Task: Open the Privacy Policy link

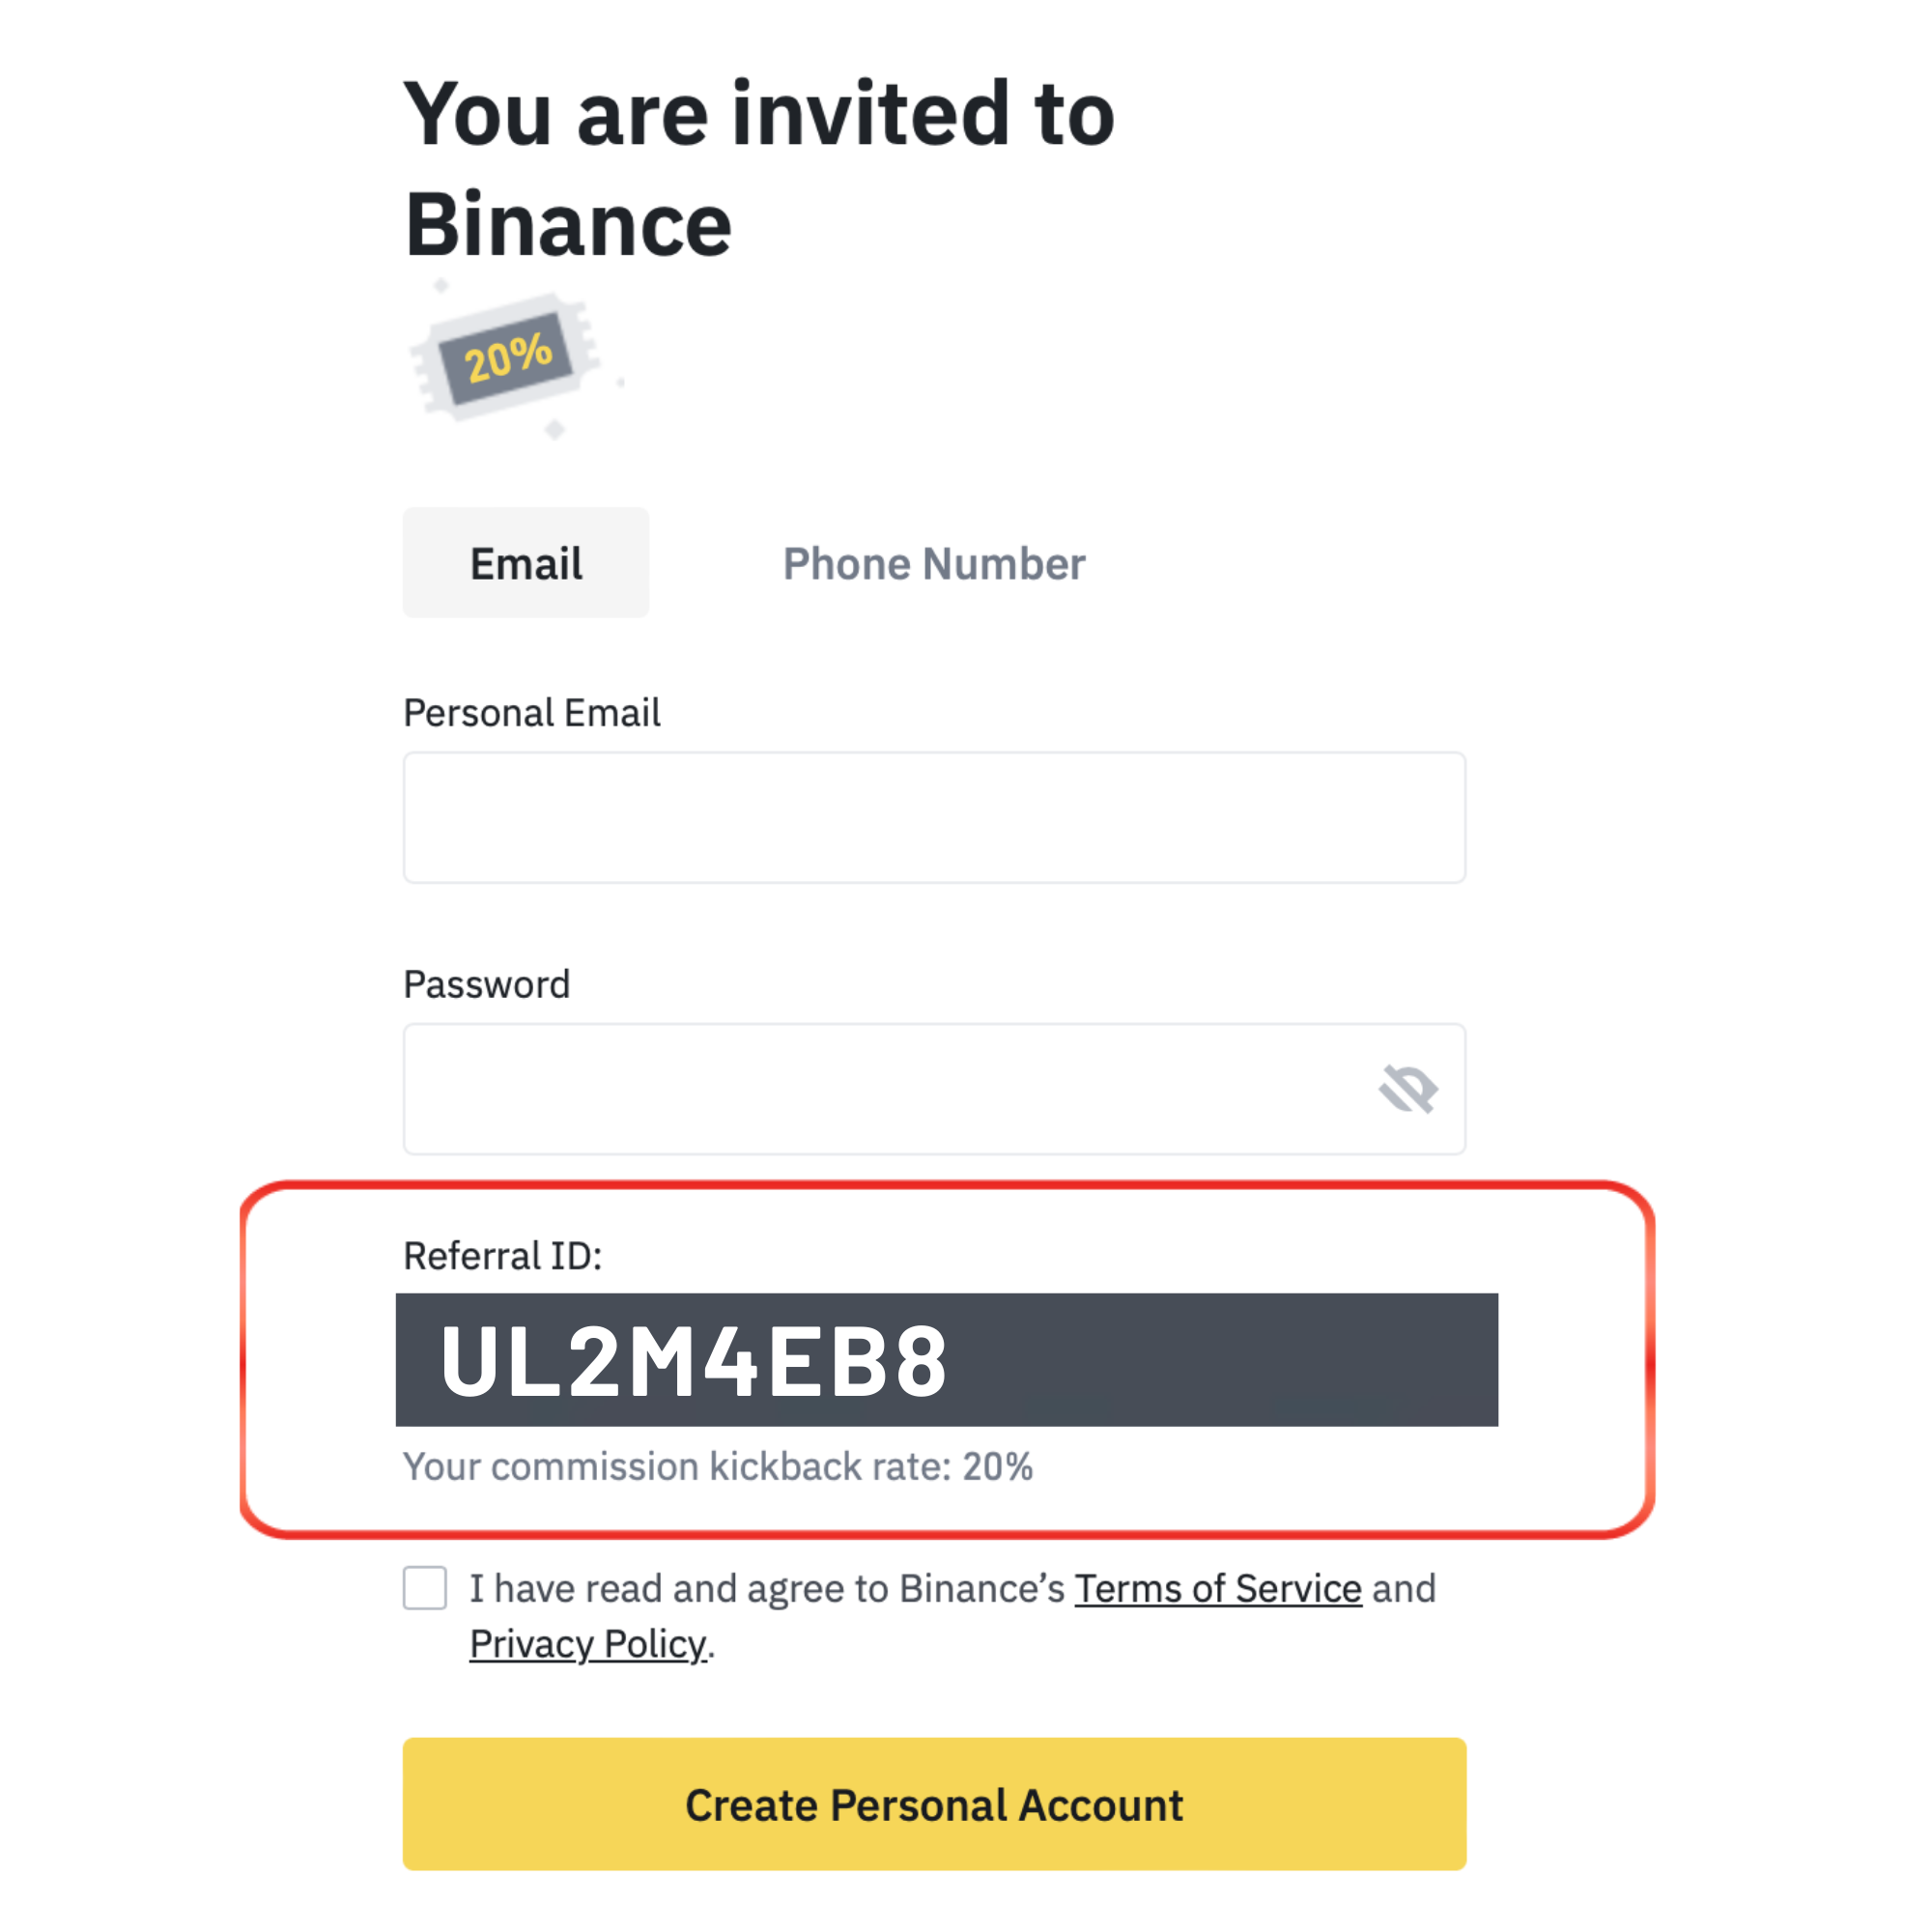Action: (x=588, y=1645)
